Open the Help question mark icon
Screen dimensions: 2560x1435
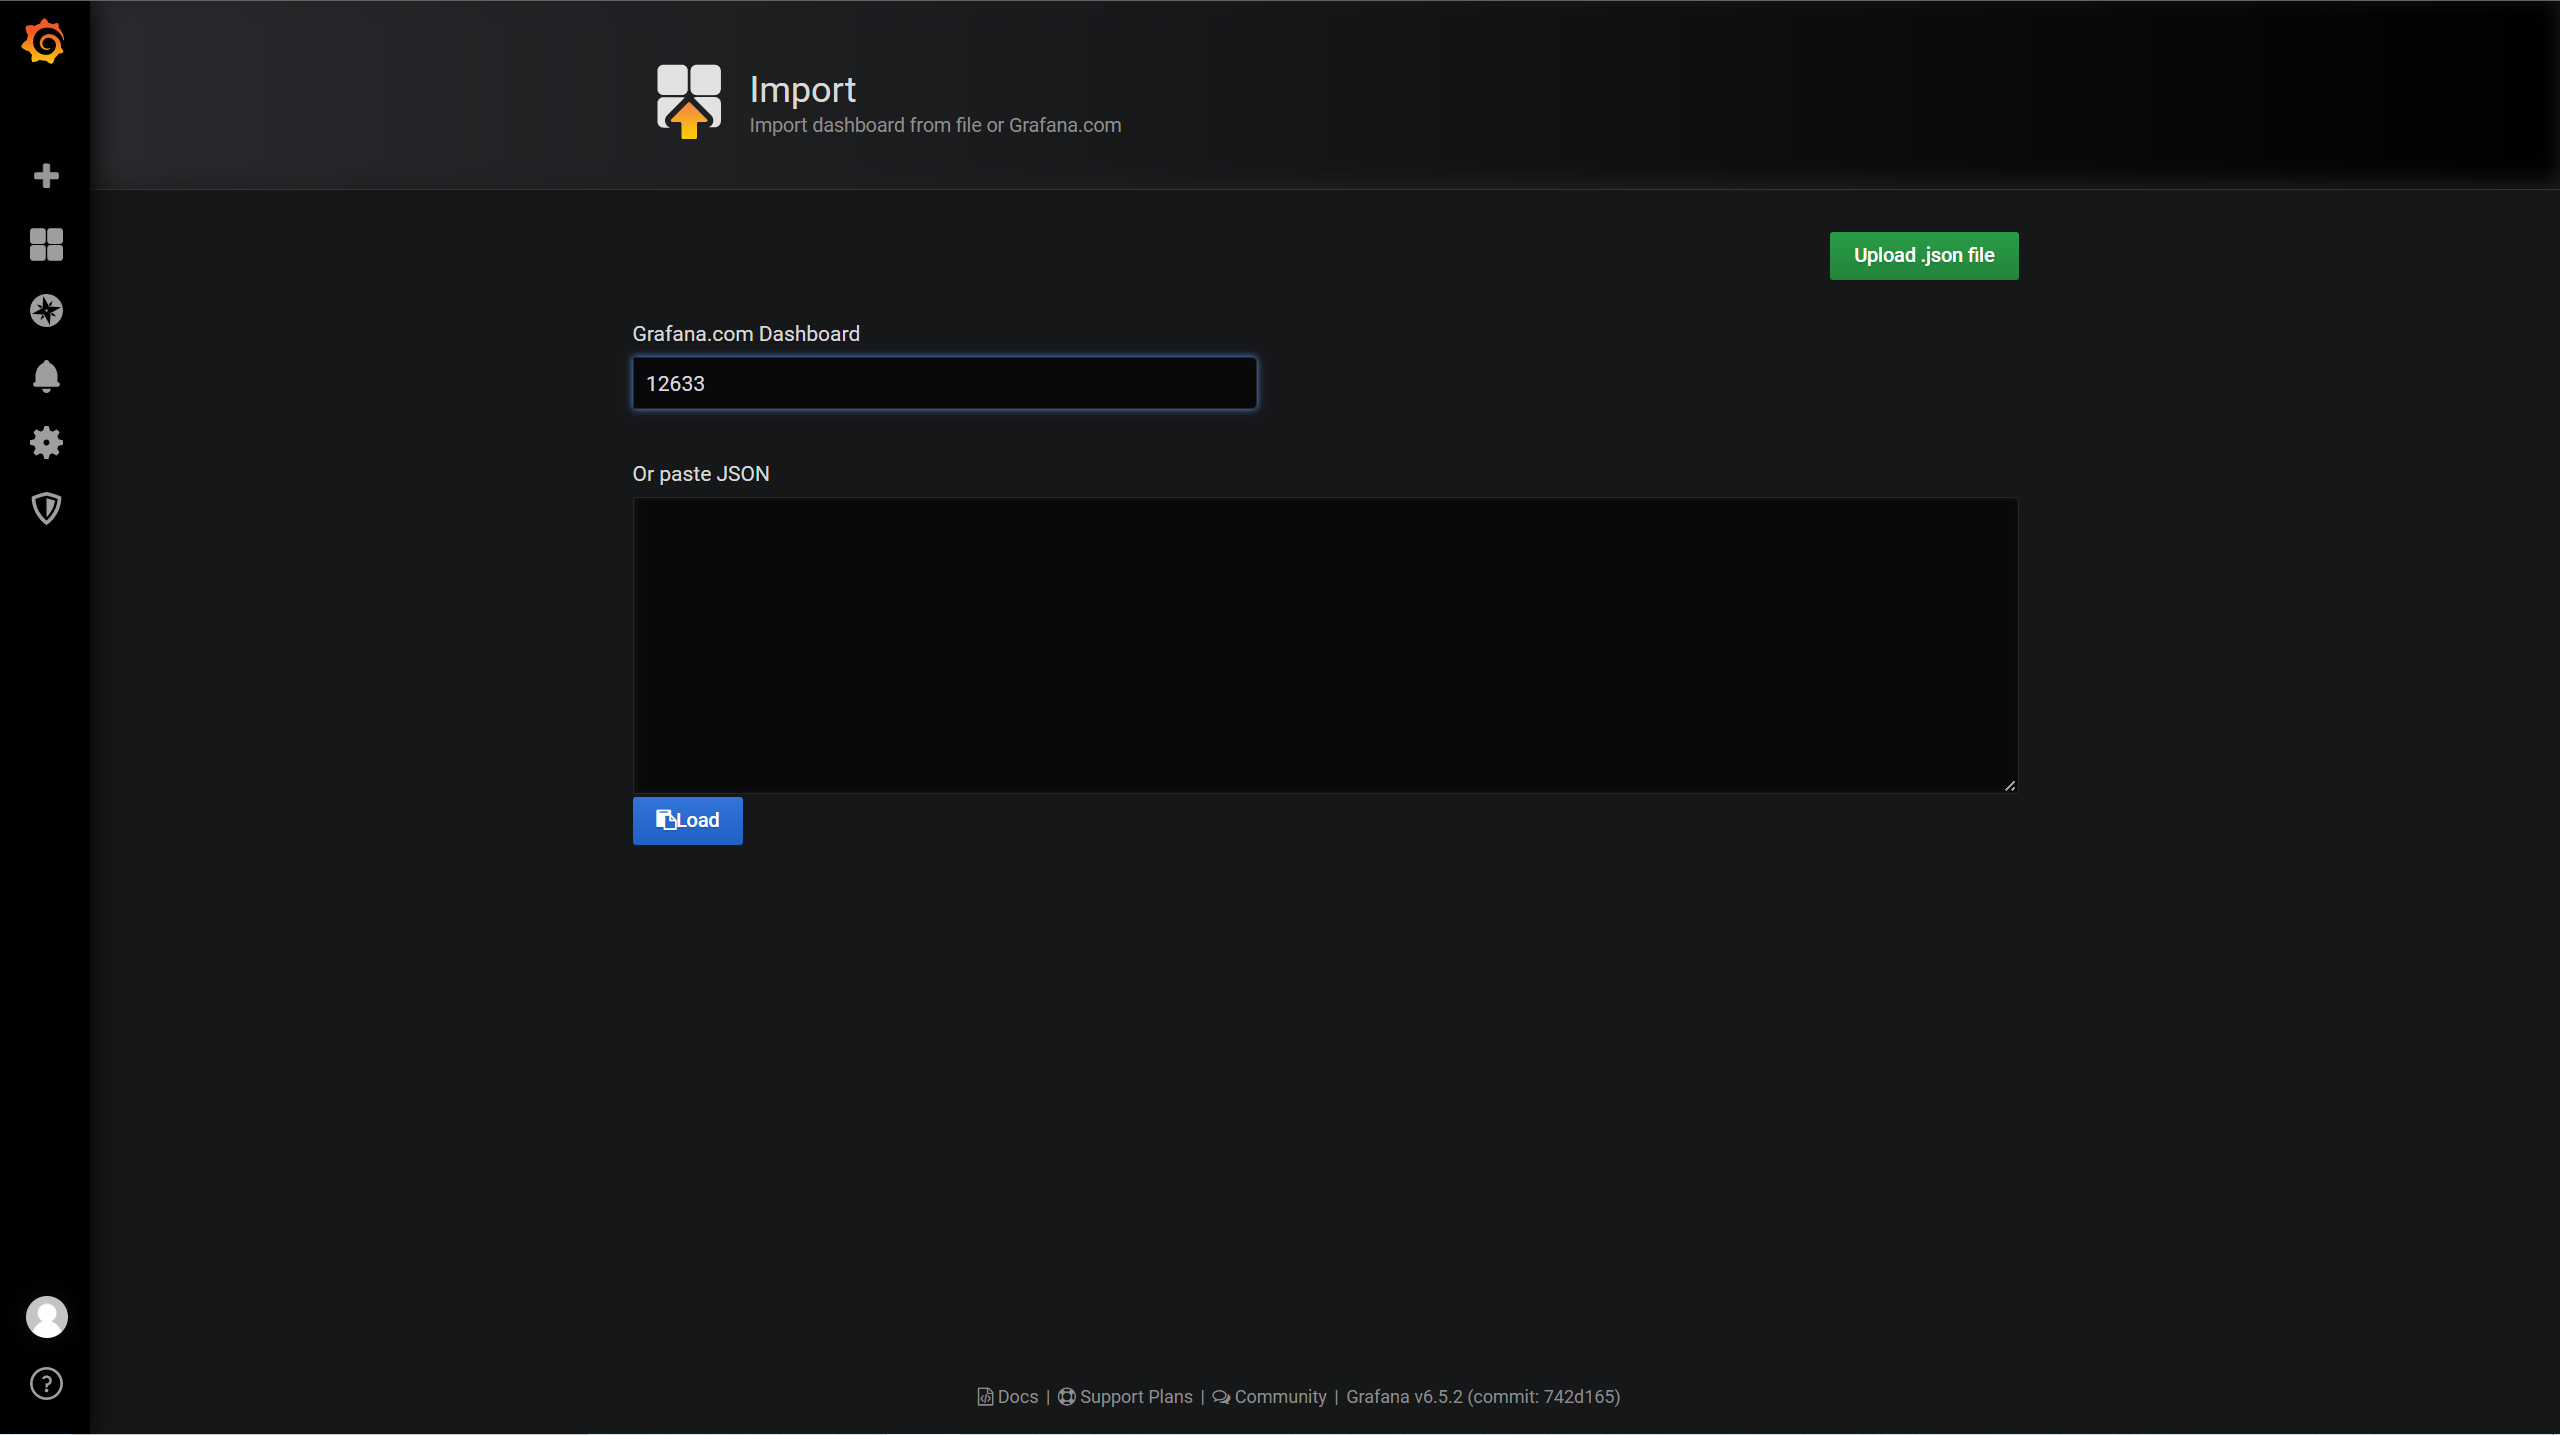[x=46, y=1384]
